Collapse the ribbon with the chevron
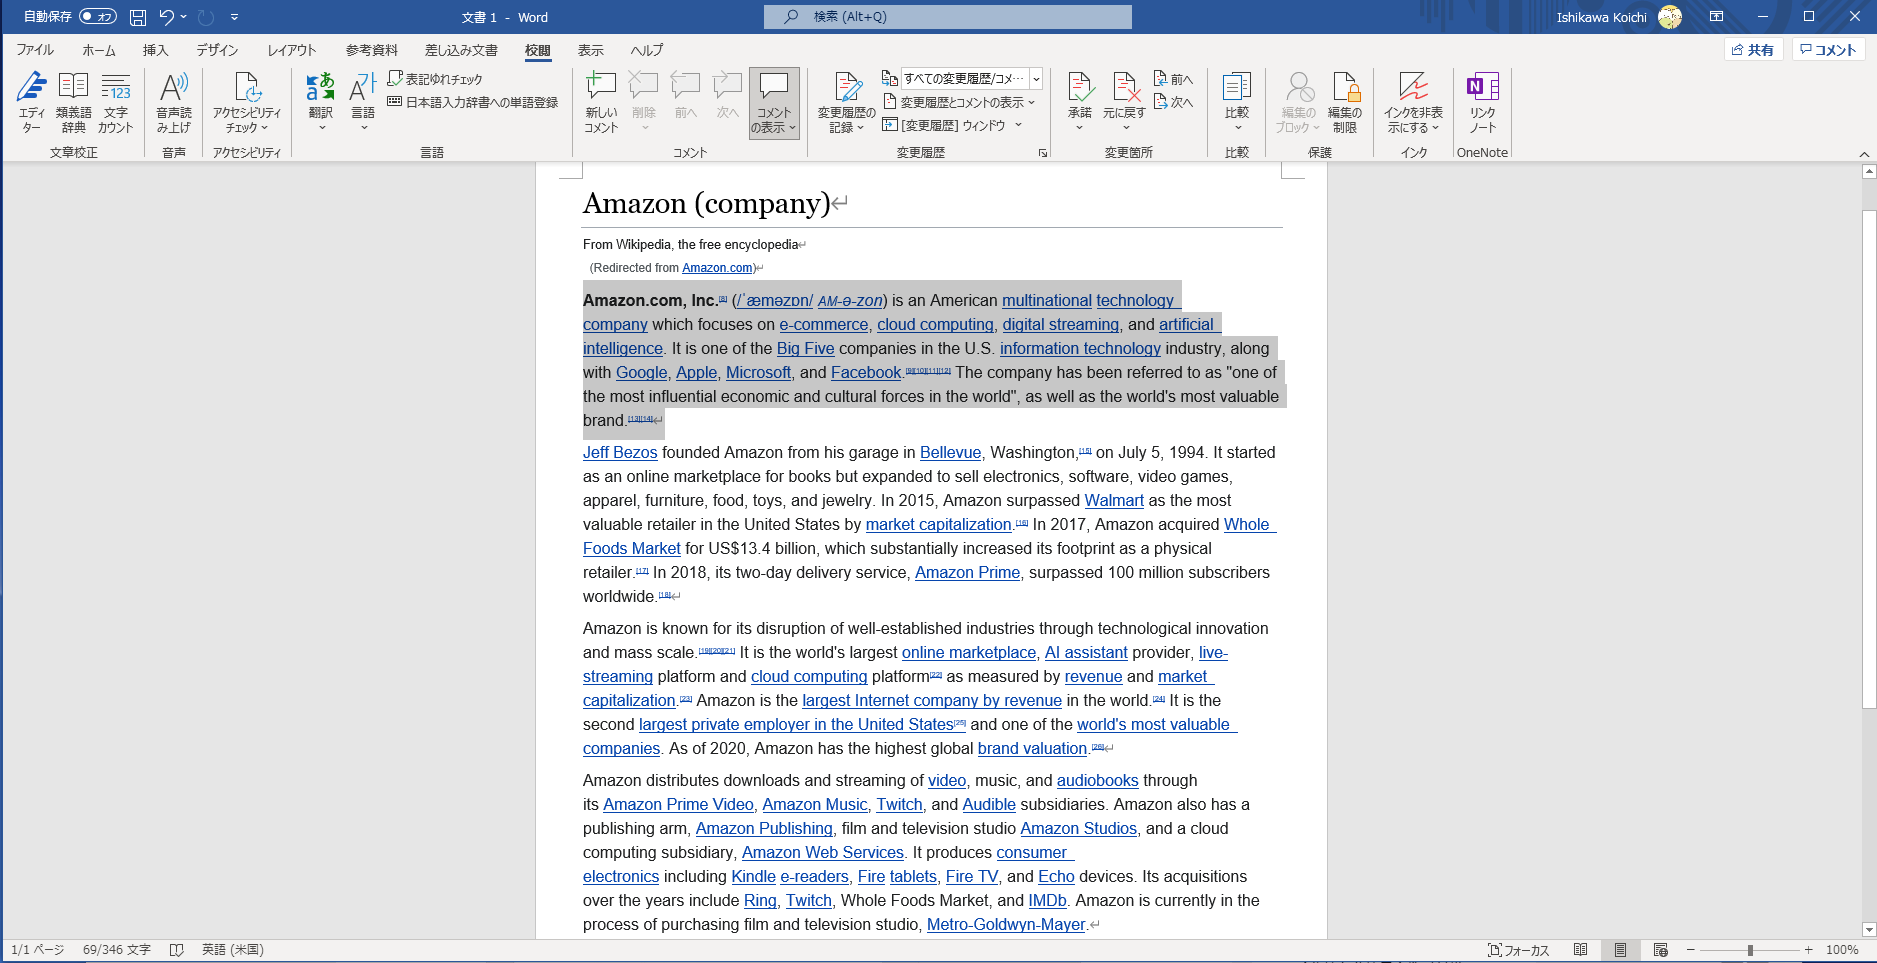The width and height of the screenshot is (1877, 963). 1864,154
